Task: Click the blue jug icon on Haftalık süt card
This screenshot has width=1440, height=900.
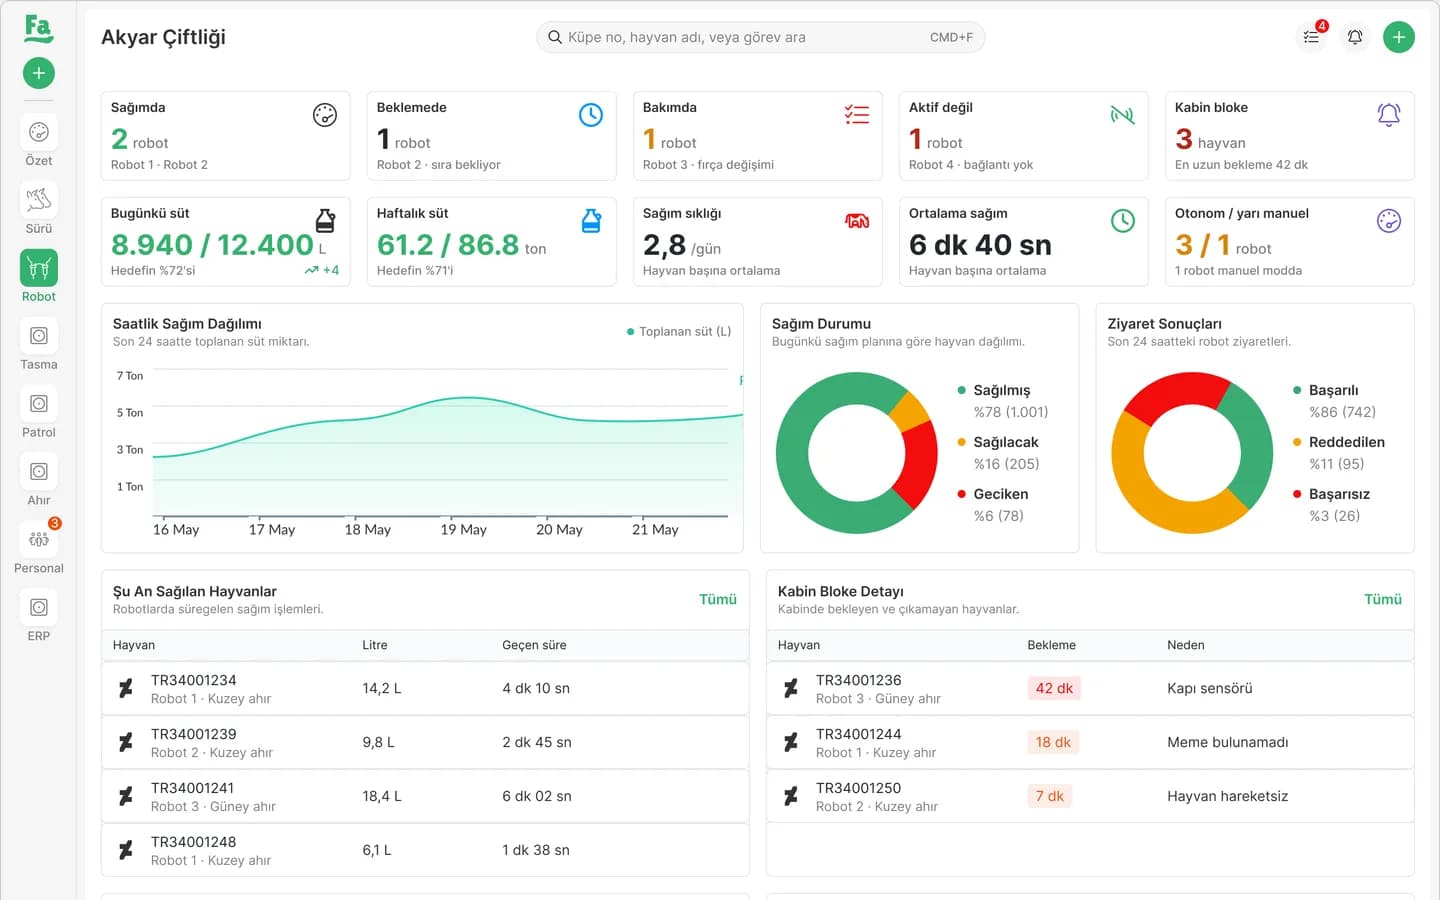Action: click(591, 221)
